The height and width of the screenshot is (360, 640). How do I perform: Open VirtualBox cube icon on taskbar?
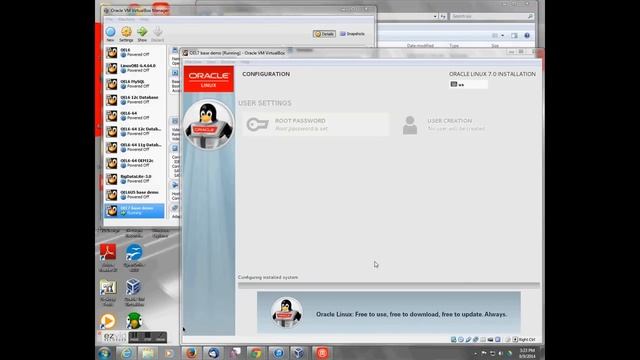click(299, 353)
